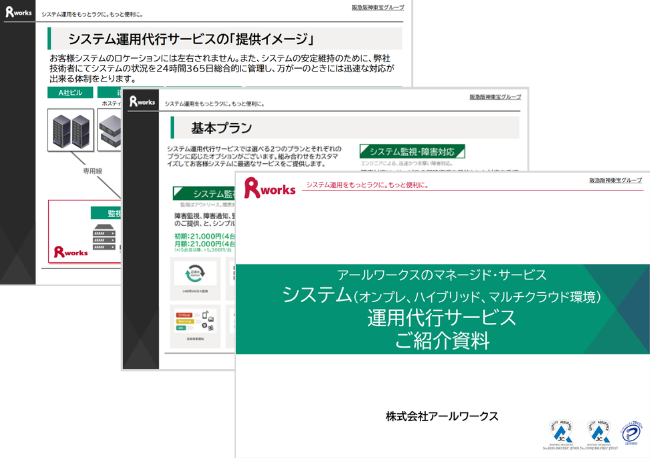This screenshot has height=458, width=650.
Task: Click the green 初期:21,000円 price text
Action: (x=205, y=236)
